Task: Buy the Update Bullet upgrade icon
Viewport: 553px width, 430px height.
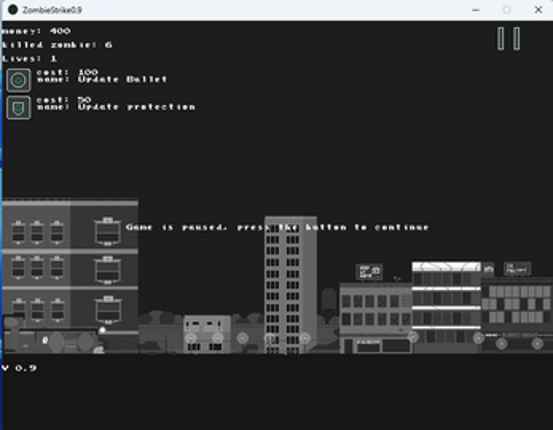Action: point(18,80)
